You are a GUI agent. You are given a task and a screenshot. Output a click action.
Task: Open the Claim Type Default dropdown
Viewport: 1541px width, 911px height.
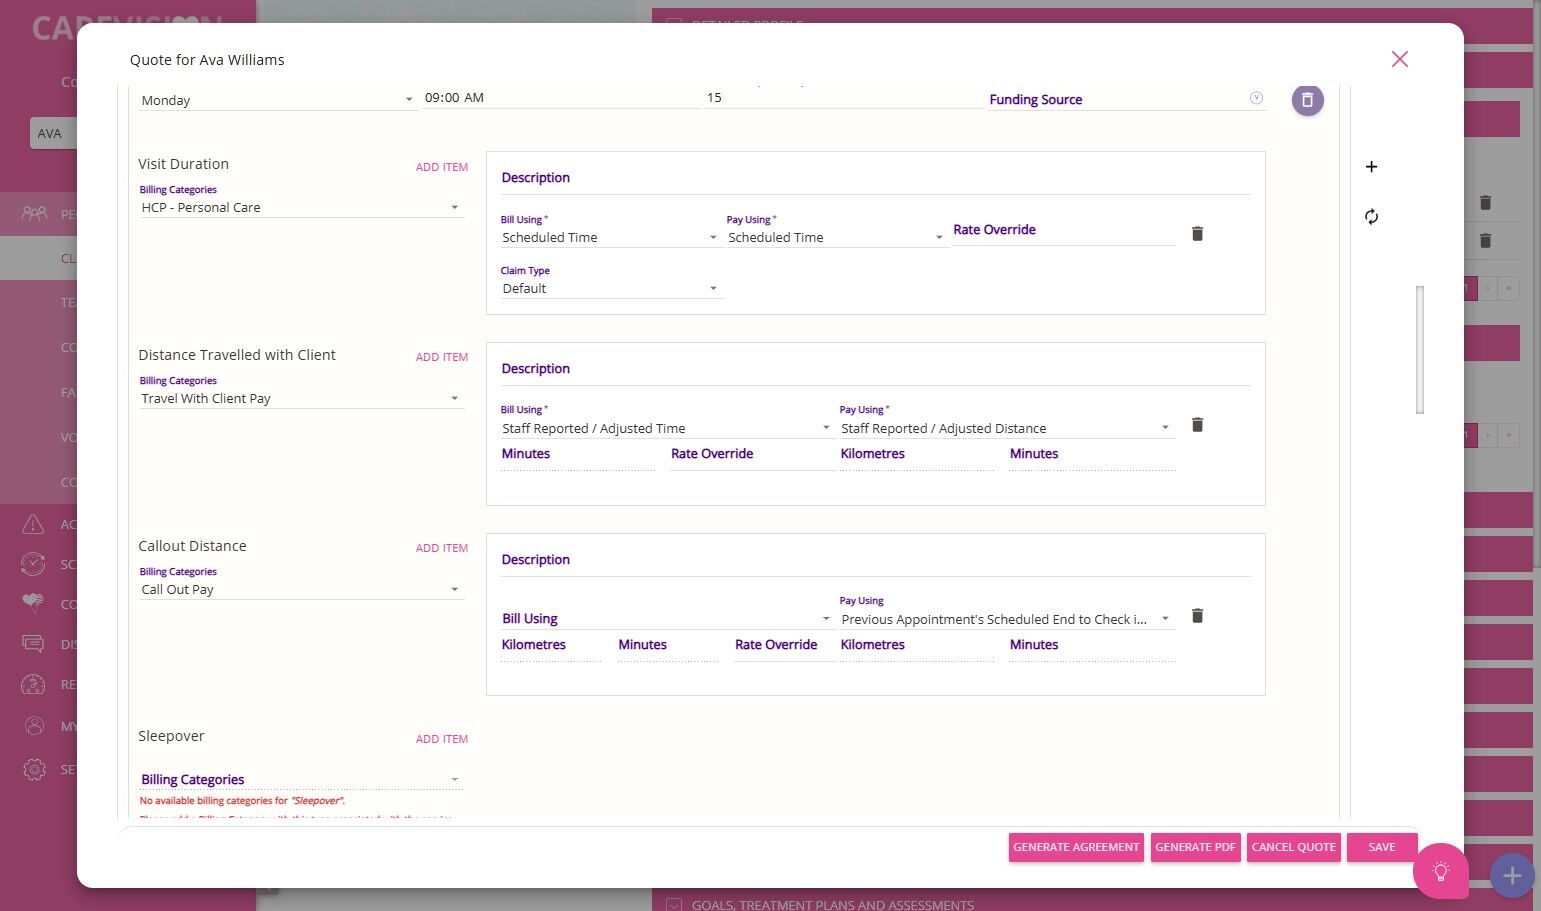pyautogui.click(x=610, y=288)
